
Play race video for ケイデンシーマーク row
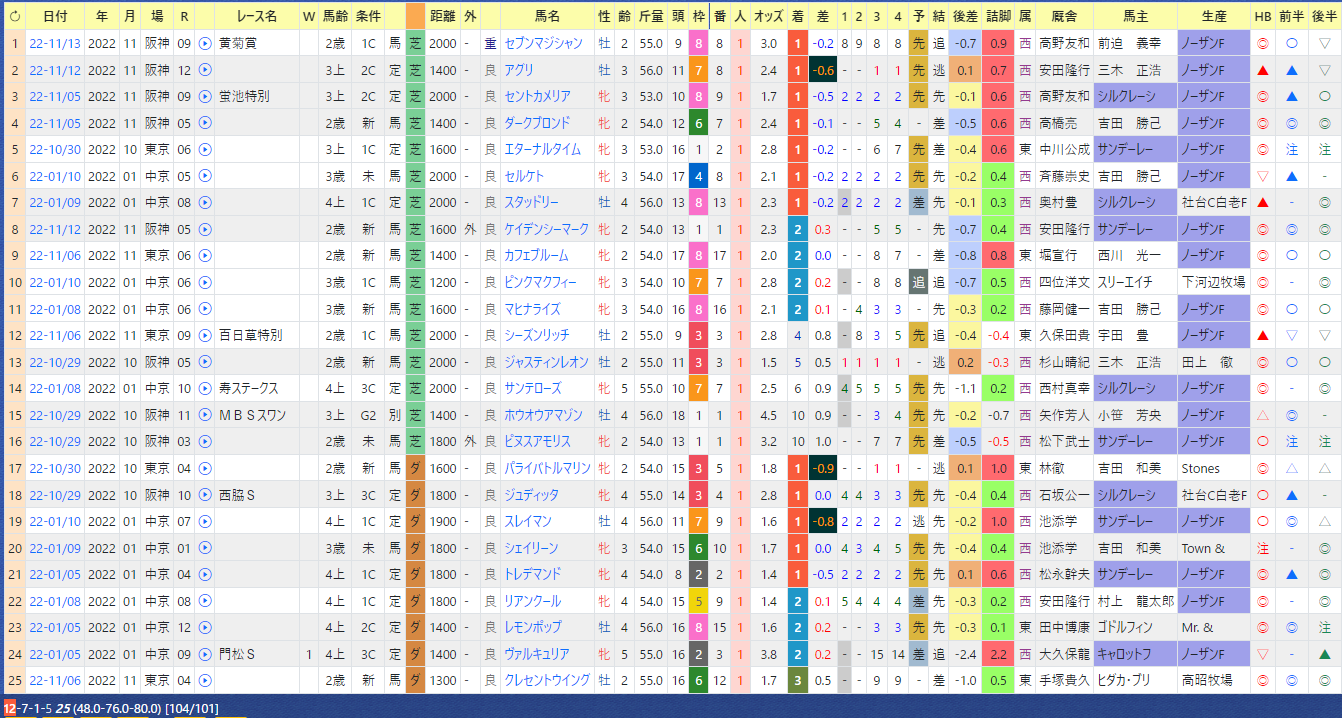tap(205, 229)
